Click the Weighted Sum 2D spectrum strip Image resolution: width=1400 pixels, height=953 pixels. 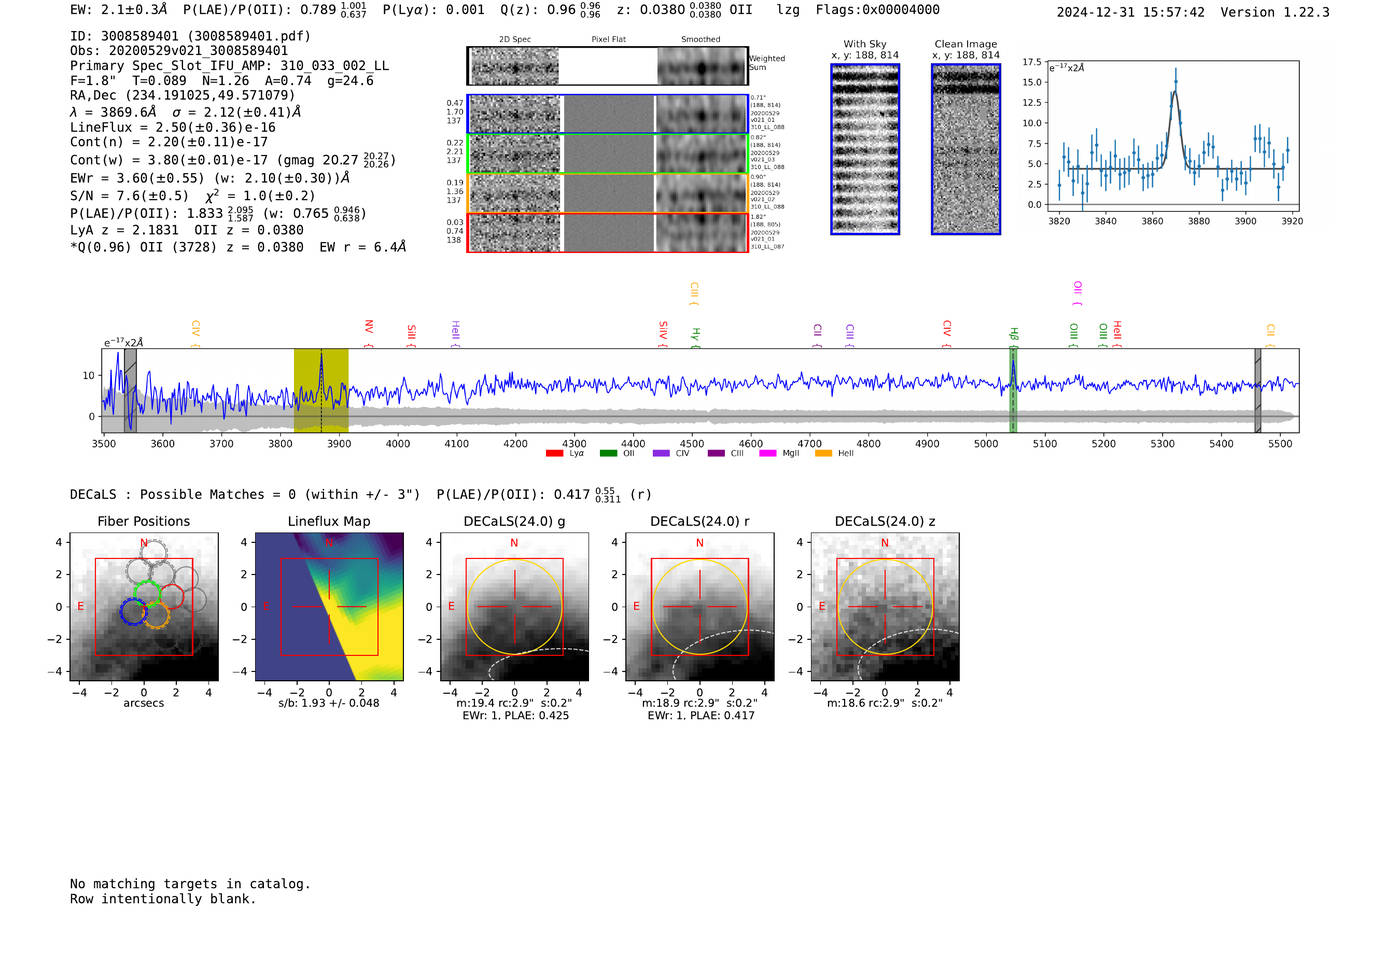pyautogui.click(x=608, y=66)
